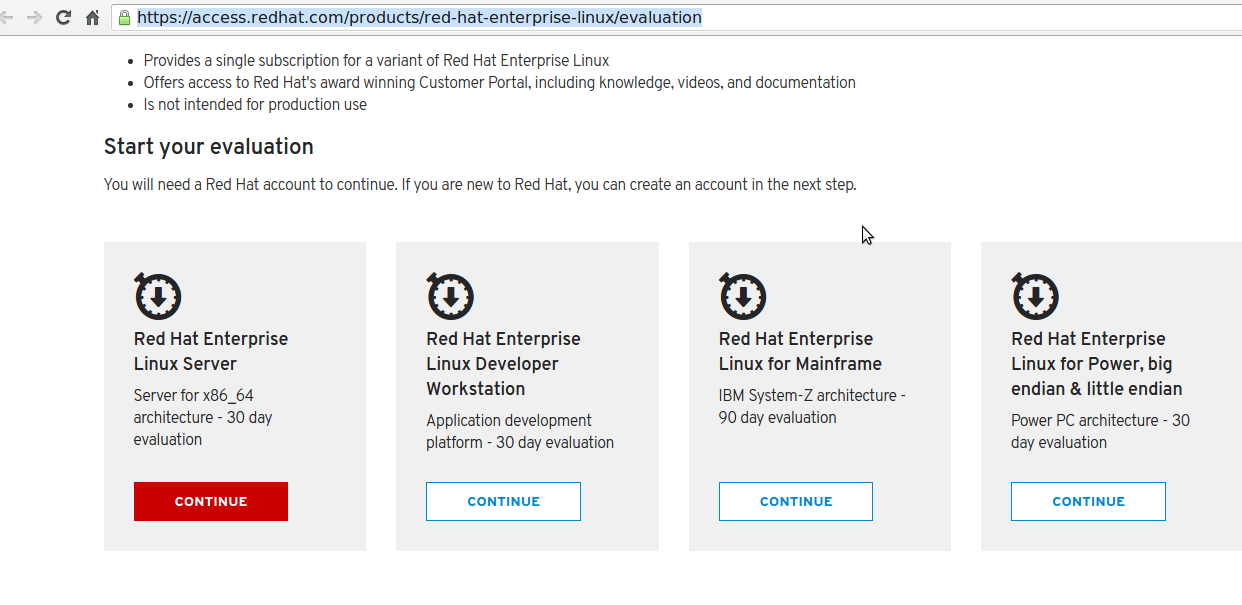The height and width of the screenshot is (605, 1242).
Task: Click the download icon for Linux for Power
Action: coord(1035,296)
